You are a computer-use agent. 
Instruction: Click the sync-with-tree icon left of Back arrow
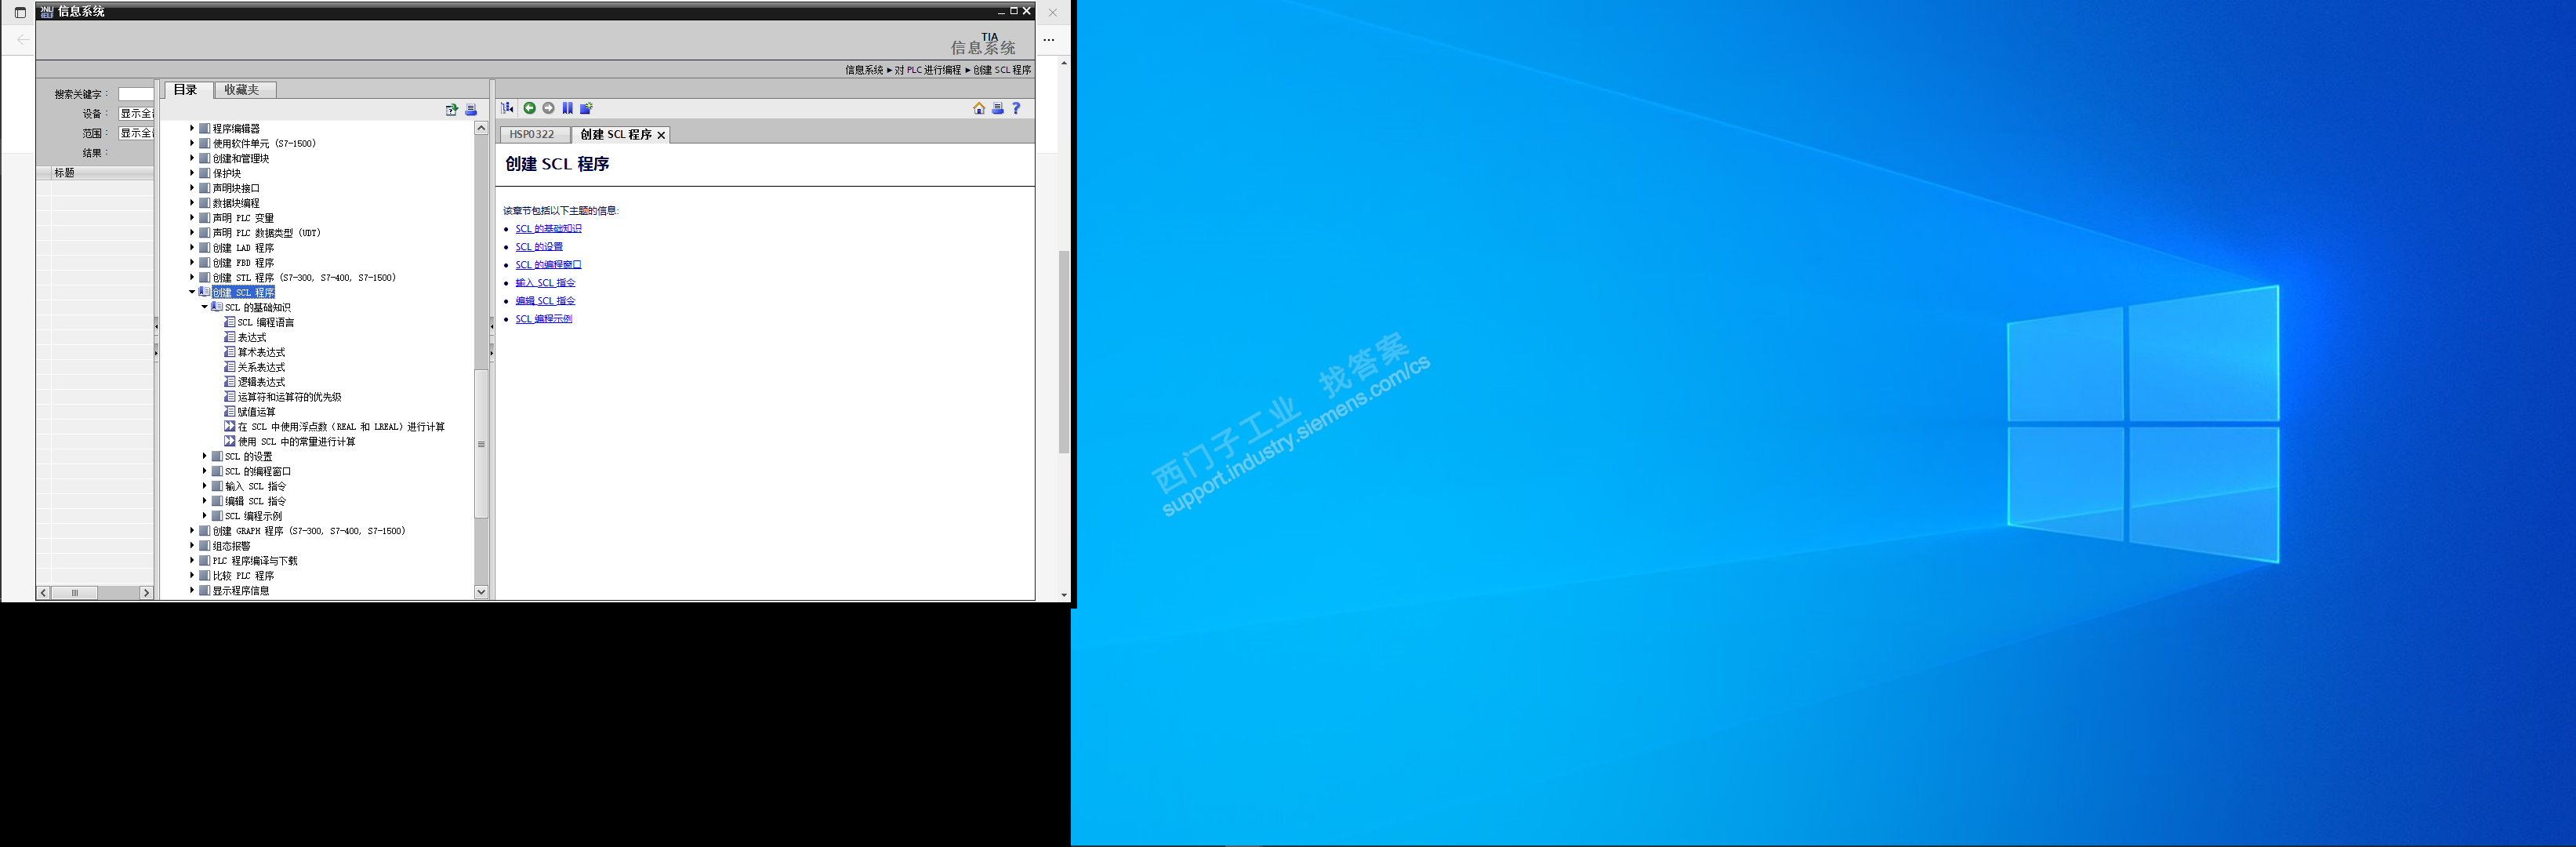[x=507, y=108]
